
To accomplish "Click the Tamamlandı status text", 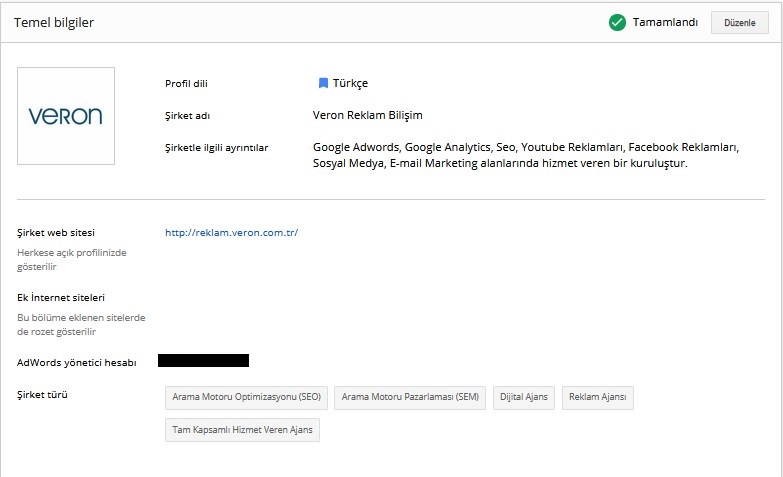I will [665, 23].
